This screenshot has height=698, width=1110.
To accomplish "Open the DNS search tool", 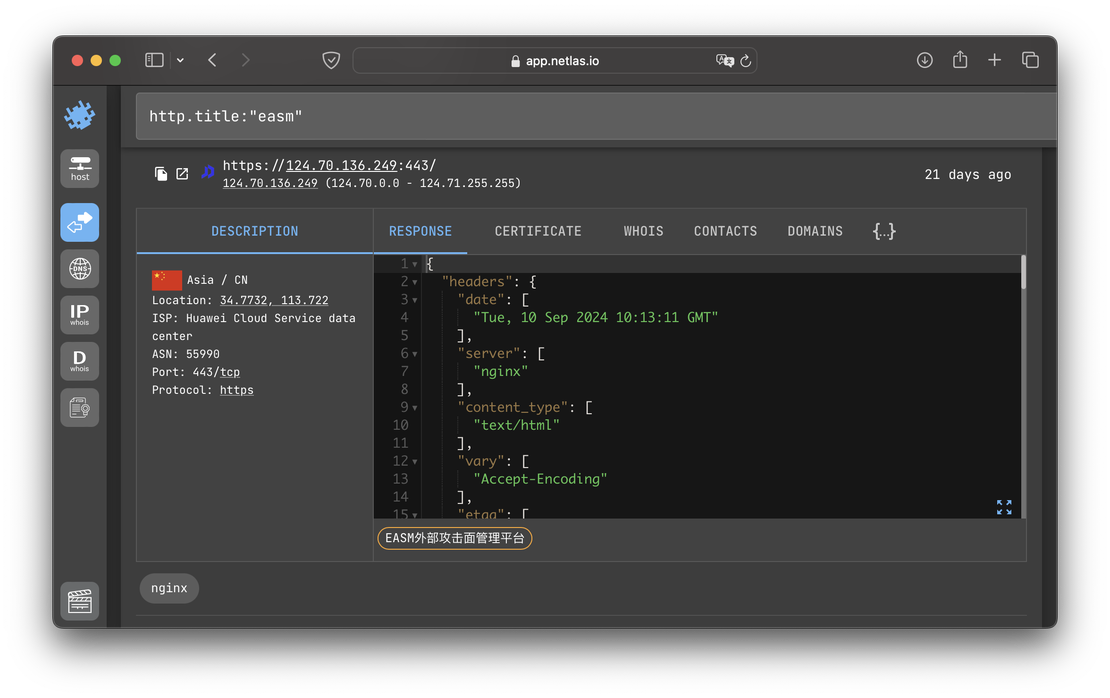I will click(x=79, y=268).
